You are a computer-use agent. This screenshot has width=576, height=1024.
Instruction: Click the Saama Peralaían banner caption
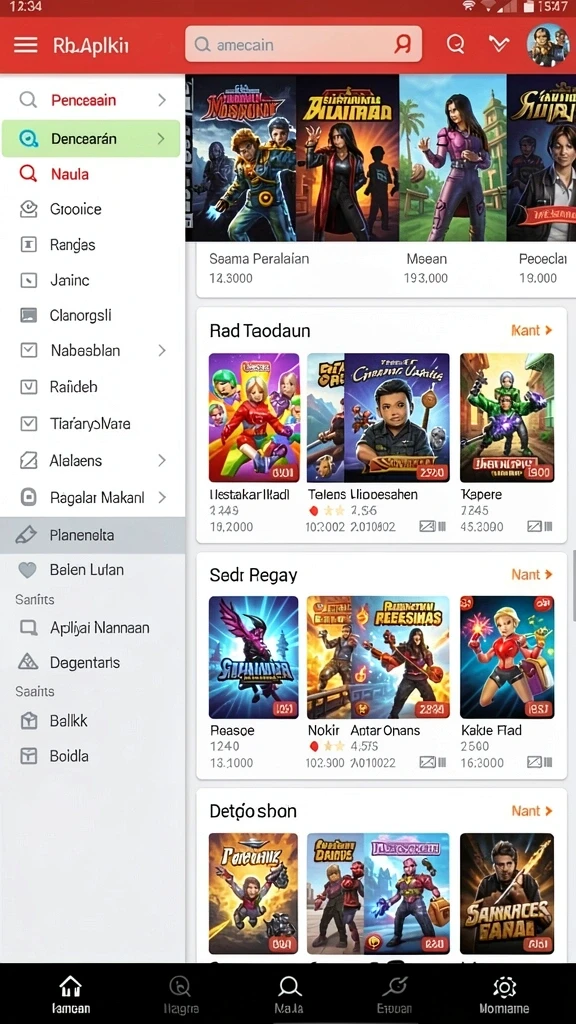click(259, 259)
